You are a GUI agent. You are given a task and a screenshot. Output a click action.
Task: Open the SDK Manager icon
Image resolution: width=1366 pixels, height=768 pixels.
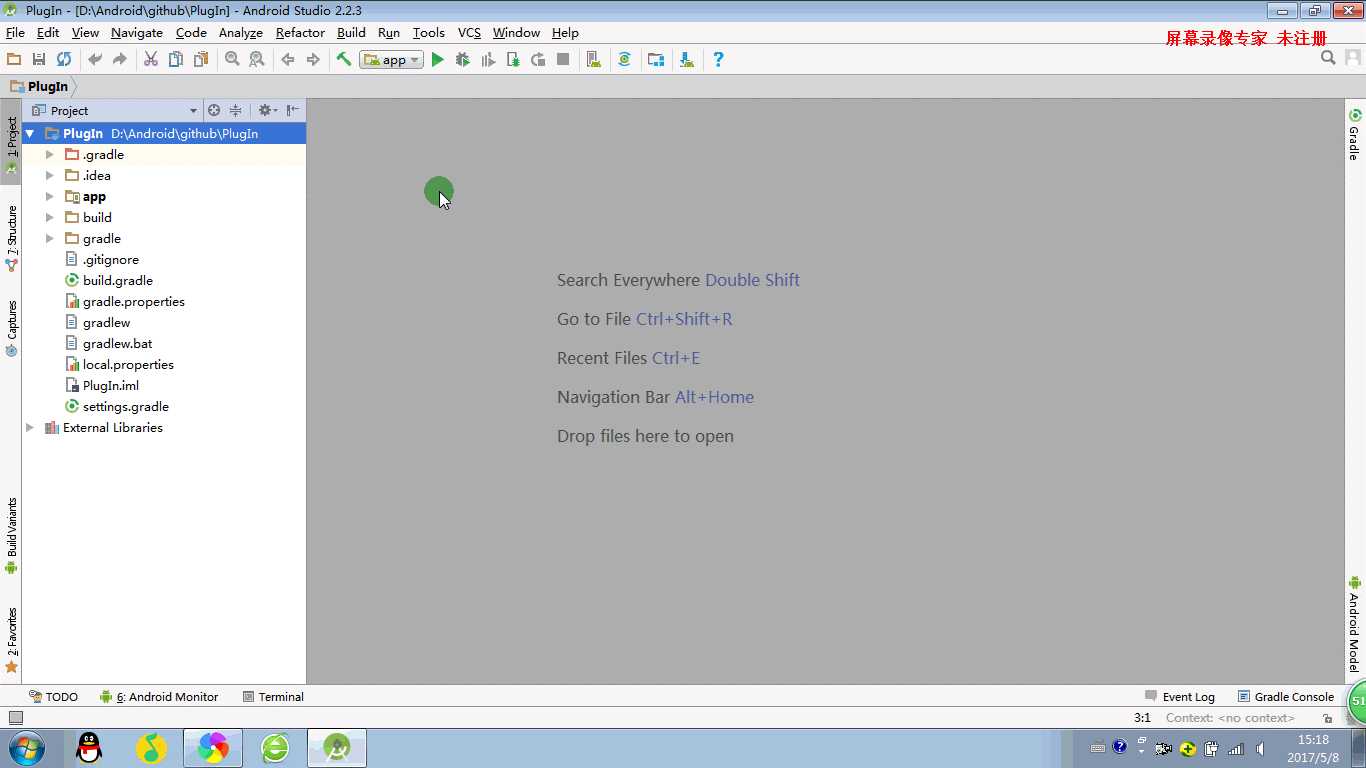pyautogui.click(x=687, y=59)
